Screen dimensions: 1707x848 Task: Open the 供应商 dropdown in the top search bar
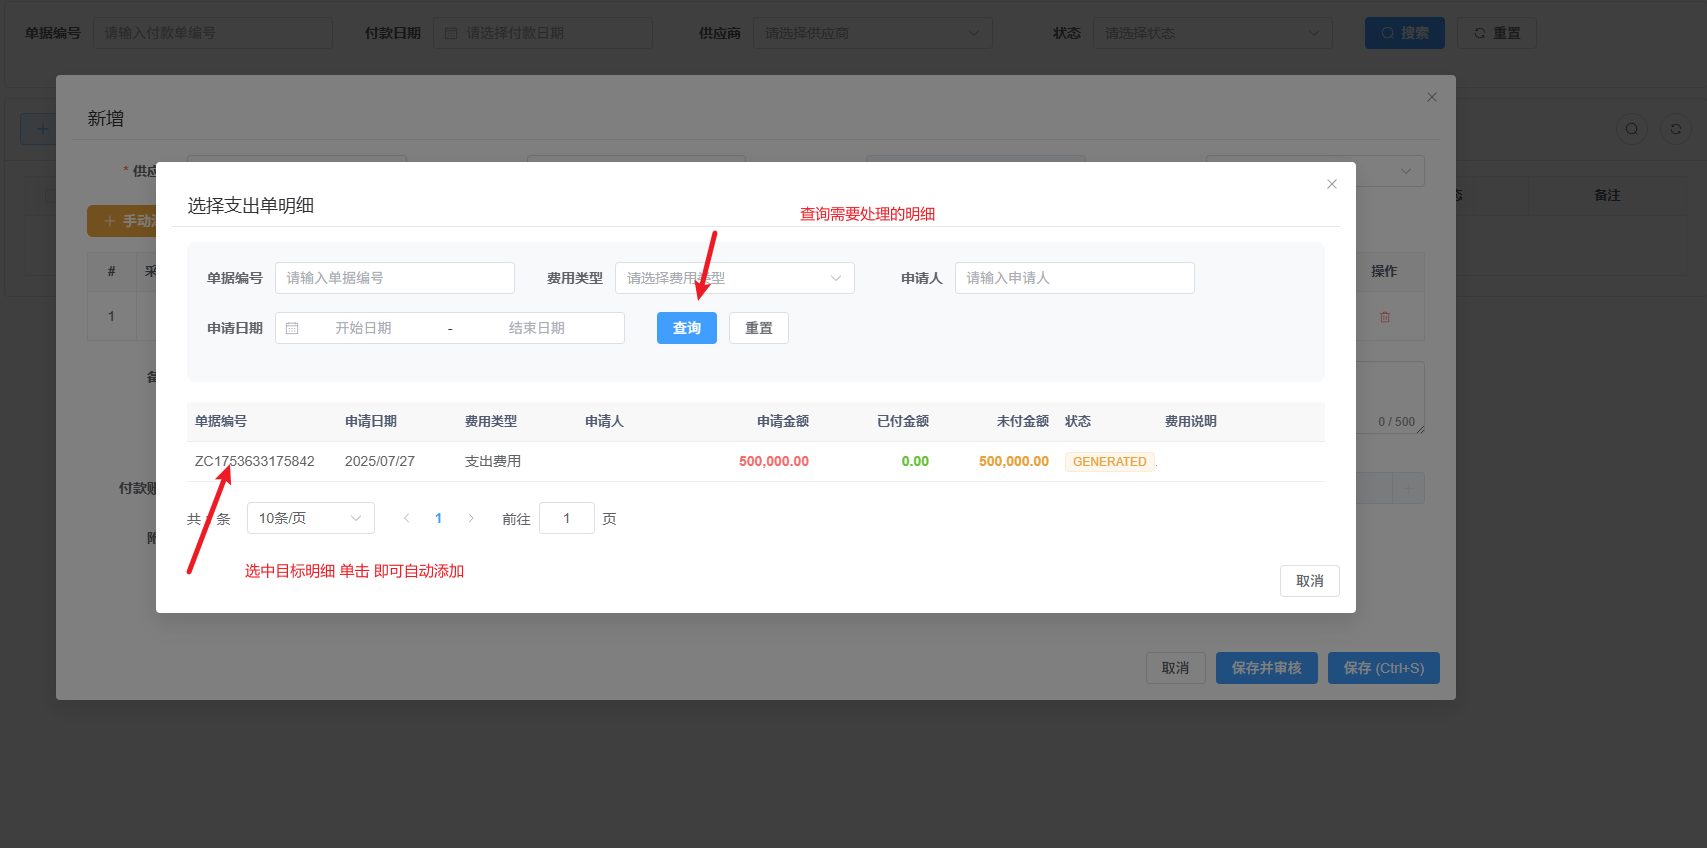[x=873, y=33]
